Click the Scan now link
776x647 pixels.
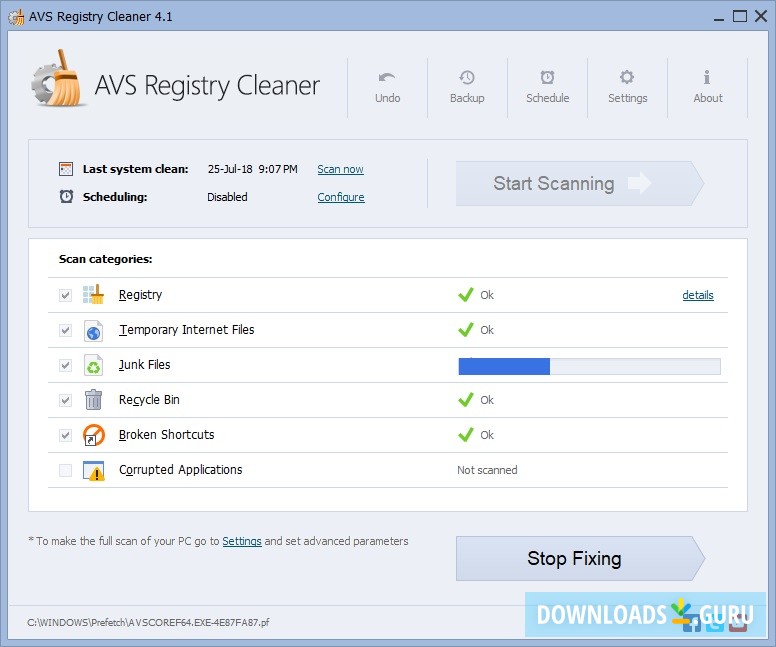(340, 169)
